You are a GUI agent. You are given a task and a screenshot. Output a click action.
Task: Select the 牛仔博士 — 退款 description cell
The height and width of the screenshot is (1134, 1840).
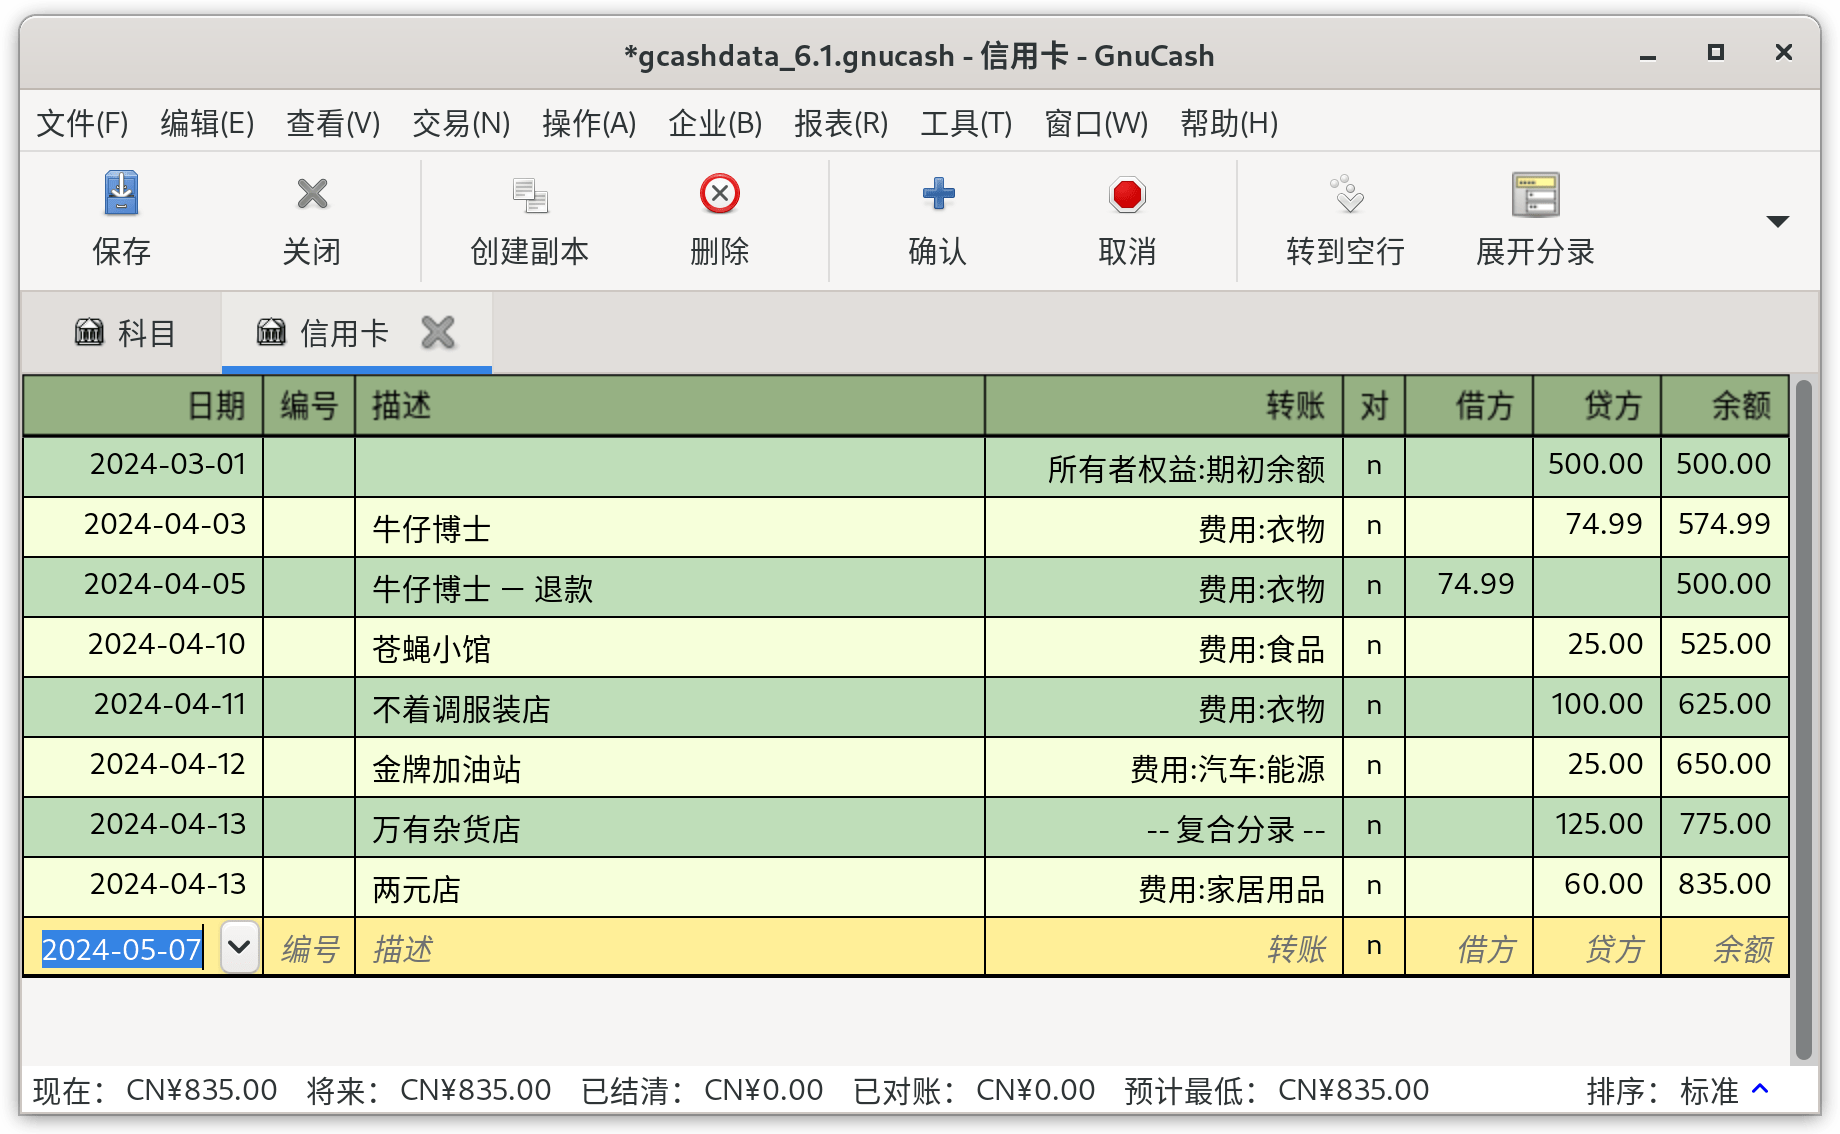(x=670, y=587)
